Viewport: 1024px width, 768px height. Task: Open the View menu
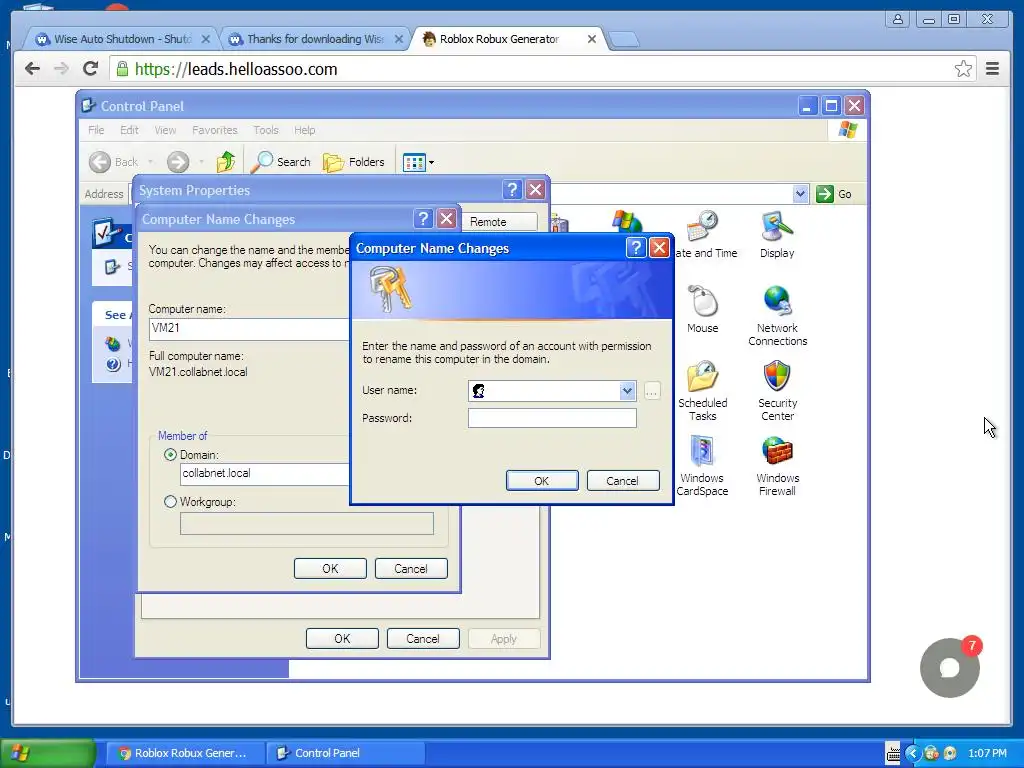pyautogui.click(x=165, y=130)
